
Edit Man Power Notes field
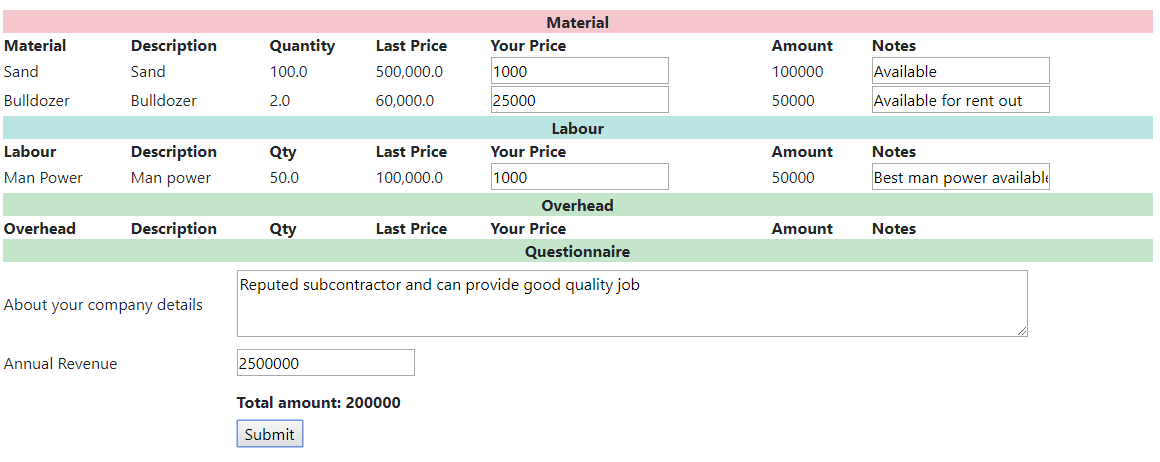coord(960,177)
